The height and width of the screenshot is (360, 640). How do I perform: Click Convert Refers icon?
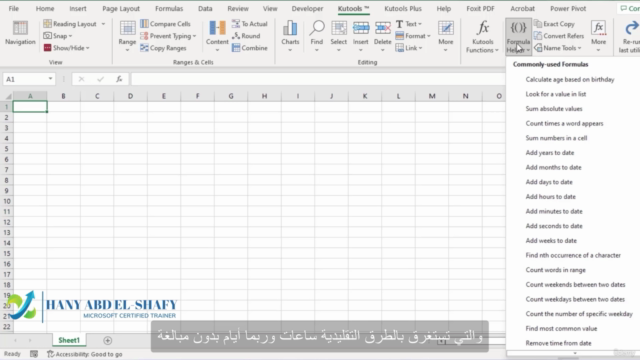click(538, 36)
